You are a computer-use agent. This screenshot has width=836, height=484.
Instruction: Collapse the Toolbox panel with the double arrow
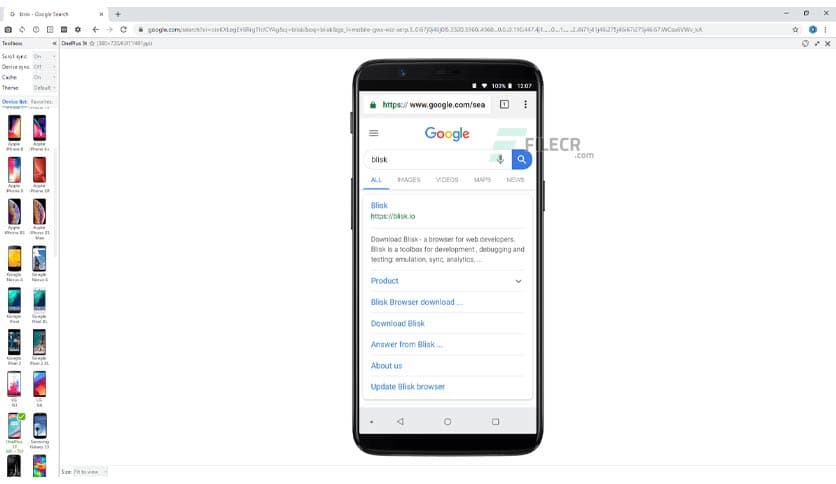pyautogui.click(x=54, y=43)
